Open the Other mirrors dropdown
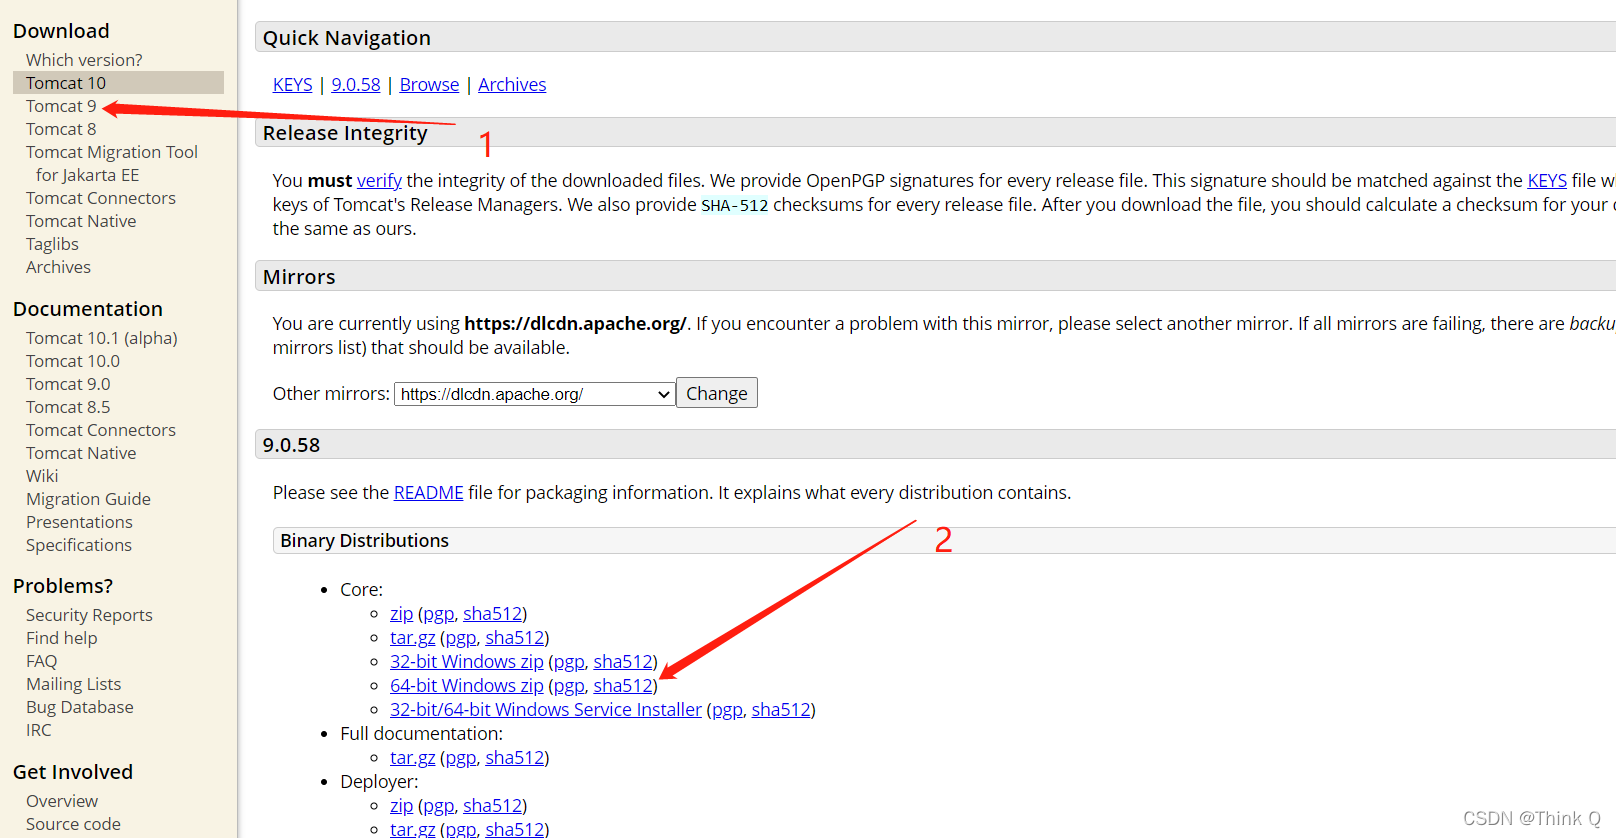The image size is (1616, 838). (535, 394)
